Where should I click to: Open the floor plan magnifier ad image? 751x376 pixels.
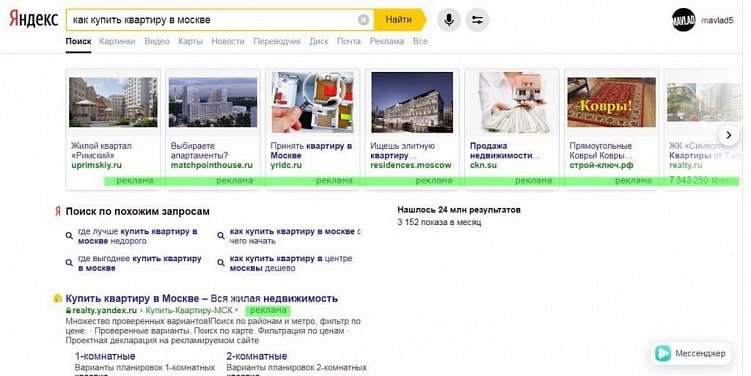point(312,102)
